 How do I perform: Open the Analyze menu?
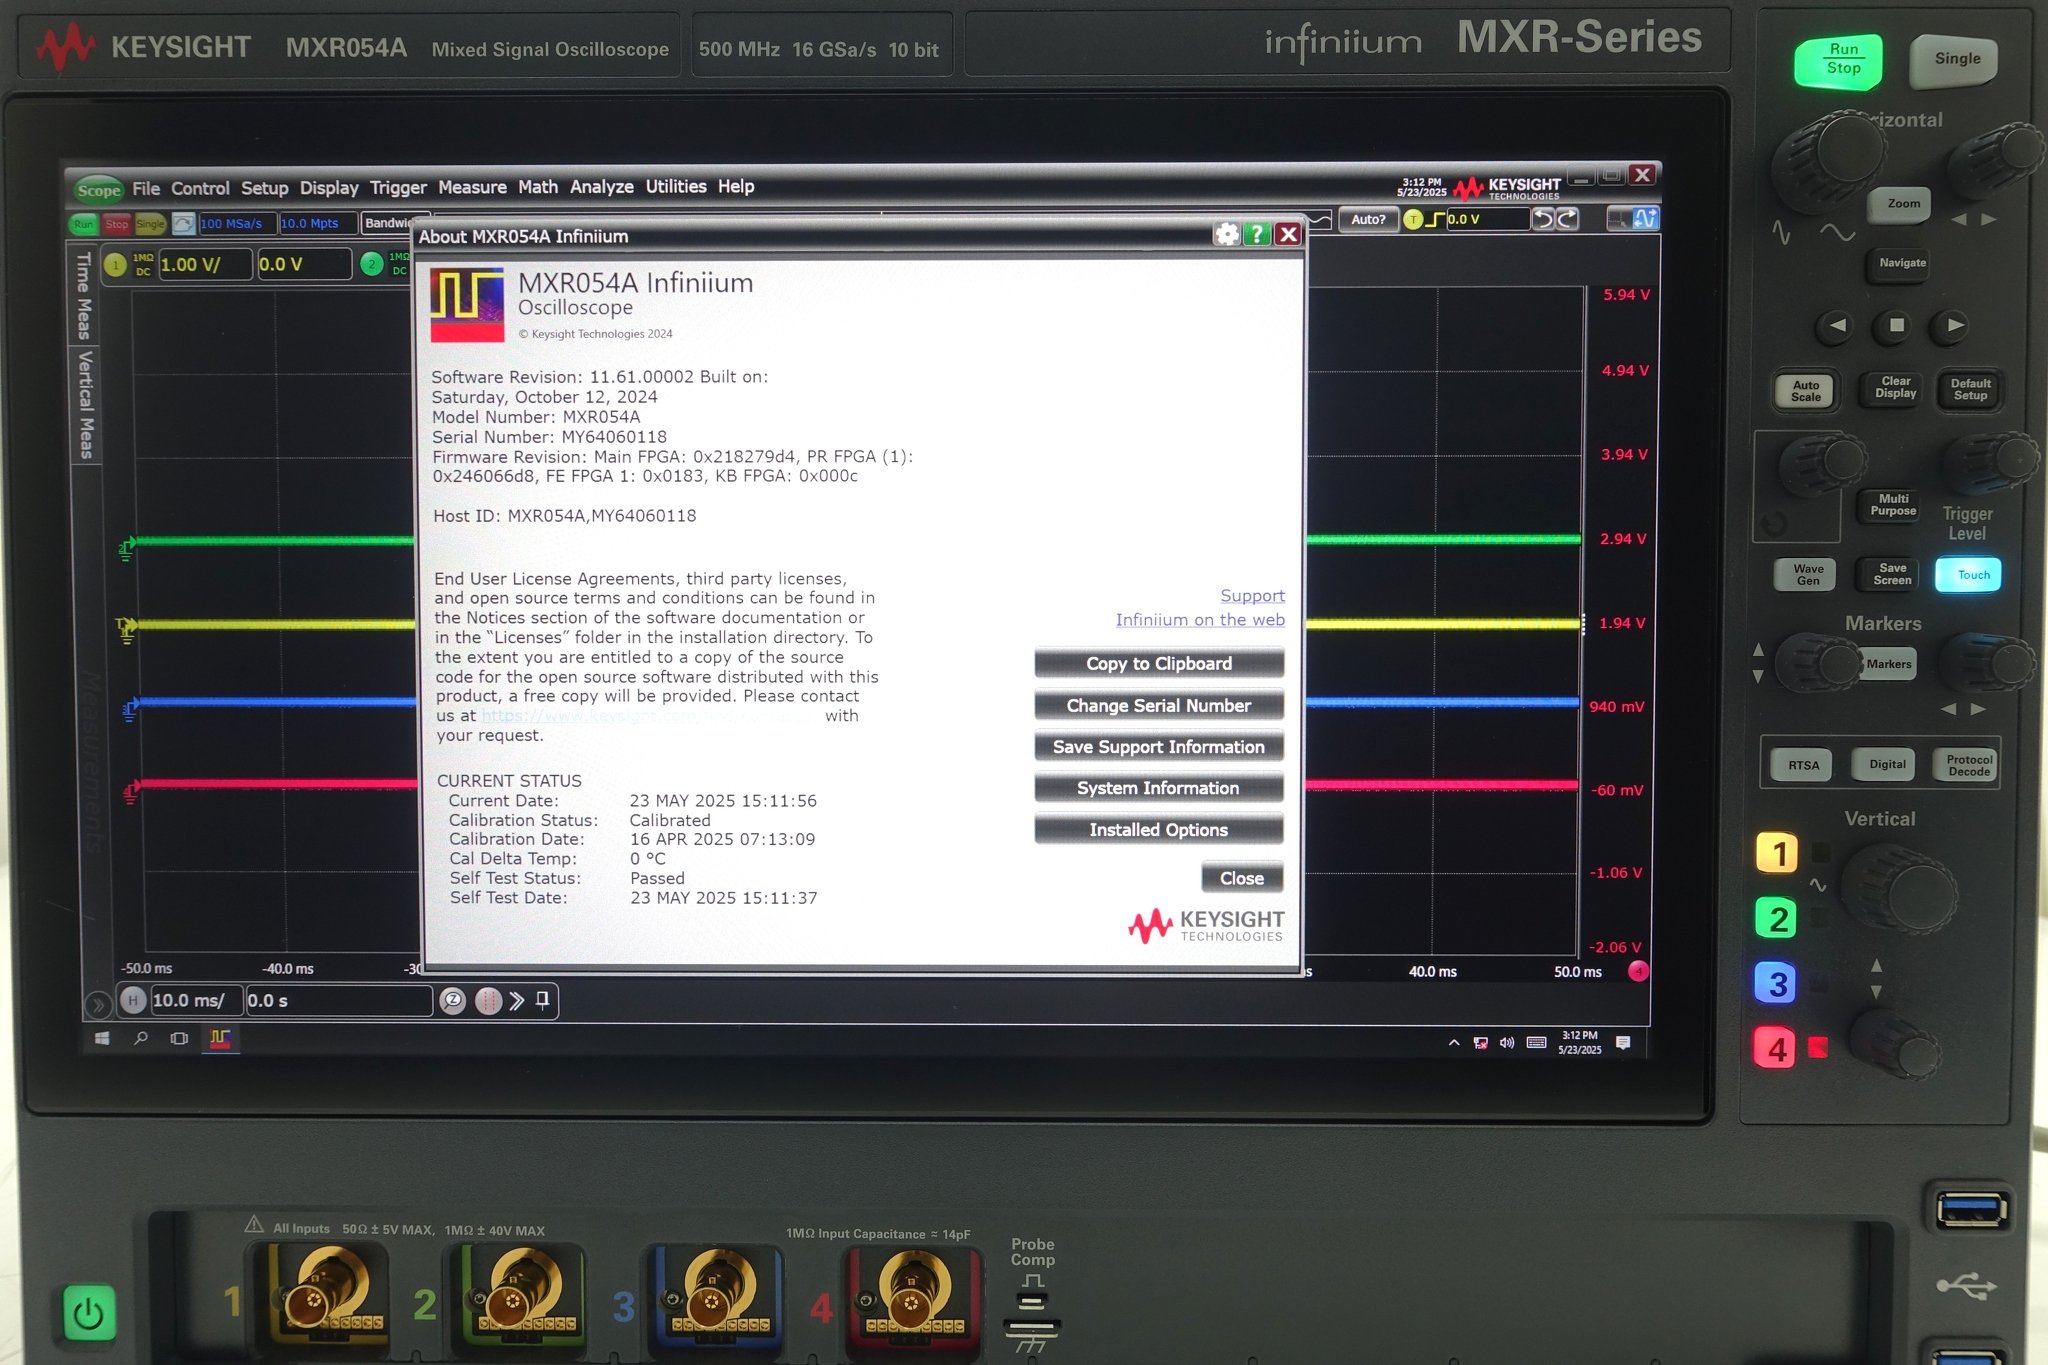(602, 186)
